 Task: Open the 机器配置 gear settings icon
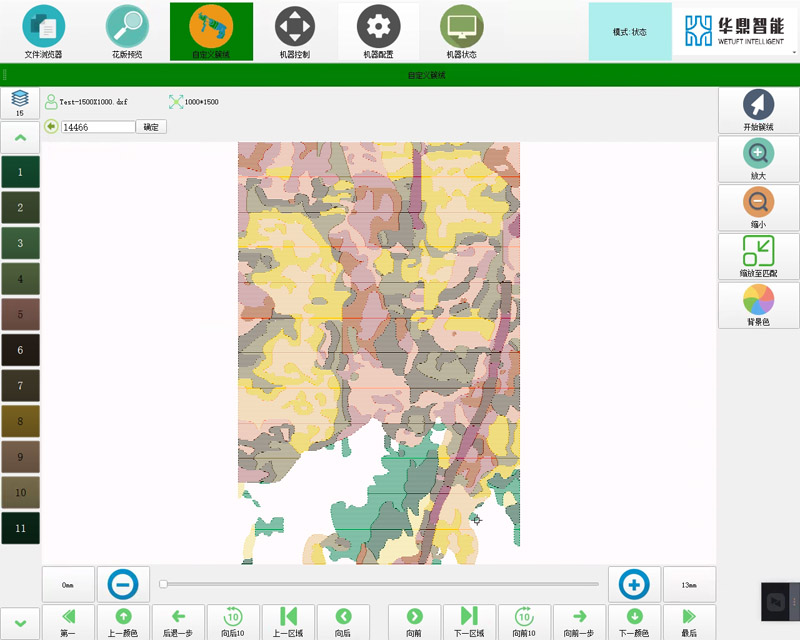click(x=378, y=31)
